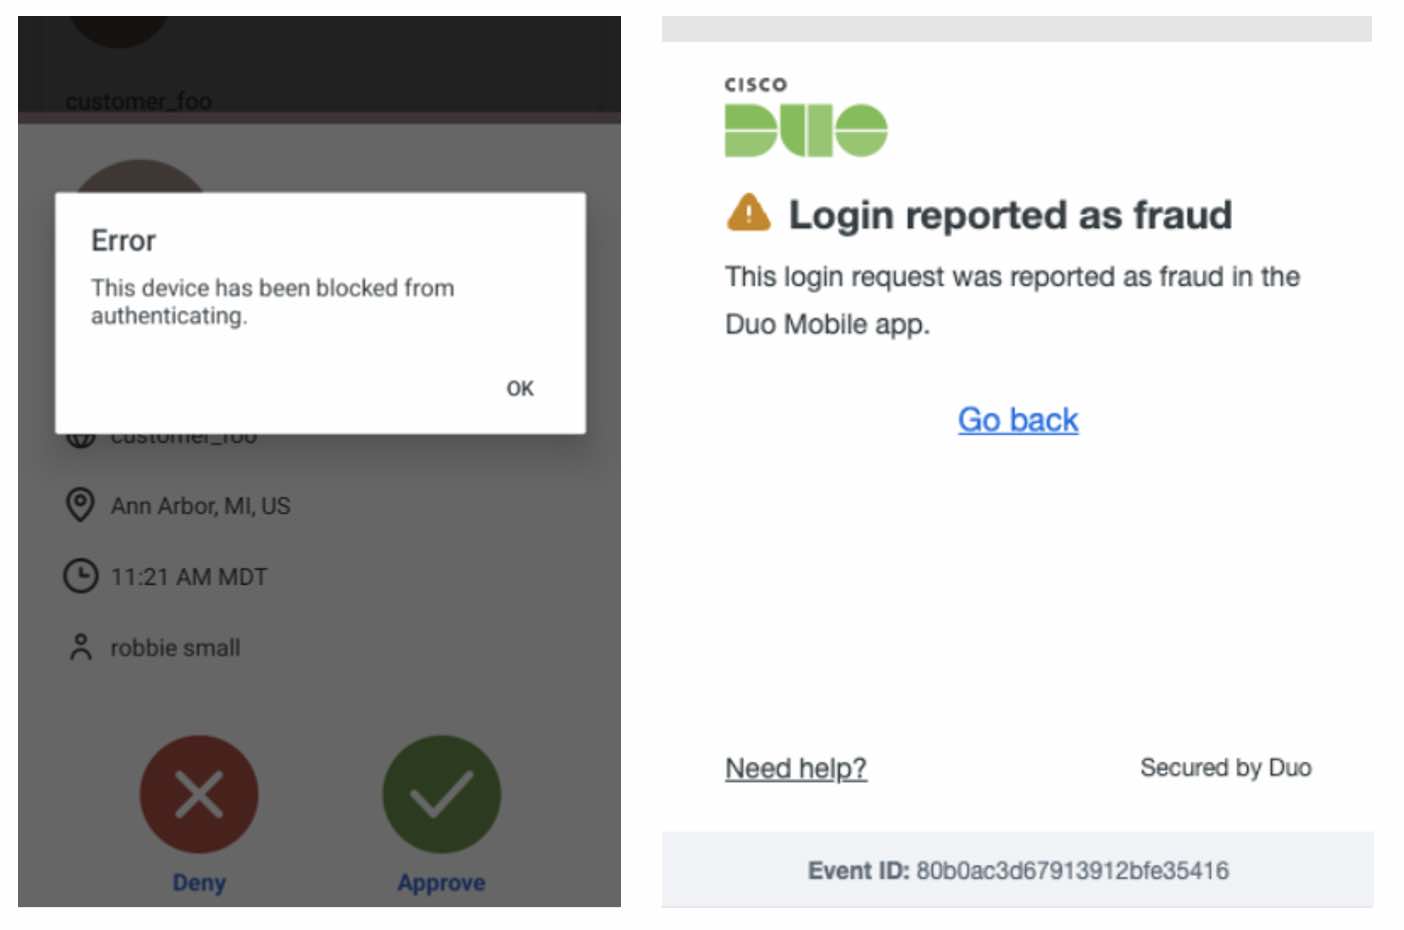Click the Secured by Duo text
This screenshot has height=930, width=1404.
(1225, 767)
